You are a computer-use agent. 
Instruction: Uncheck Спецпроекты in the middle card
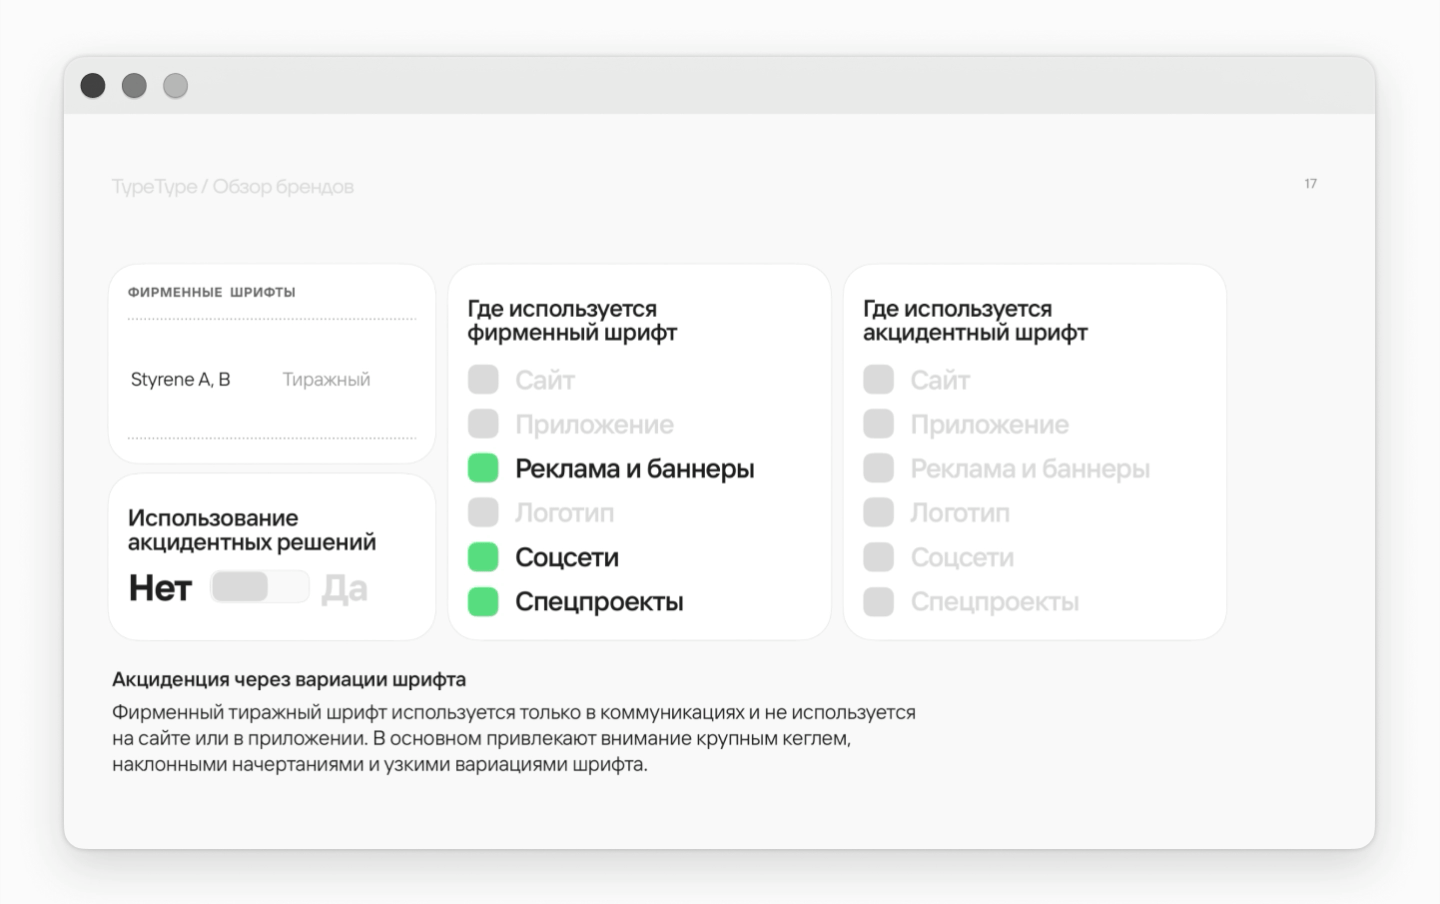(483, 601)
